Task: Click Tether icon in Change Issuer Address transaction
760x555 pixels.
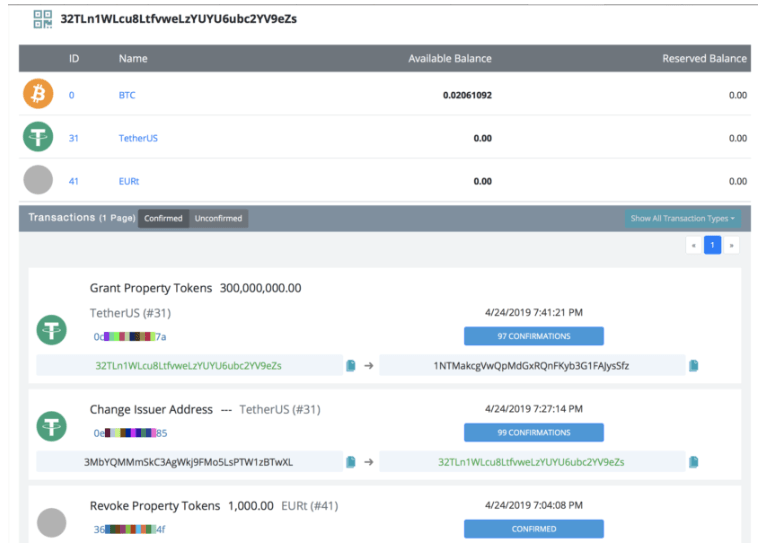Action: tap(52, 427)
